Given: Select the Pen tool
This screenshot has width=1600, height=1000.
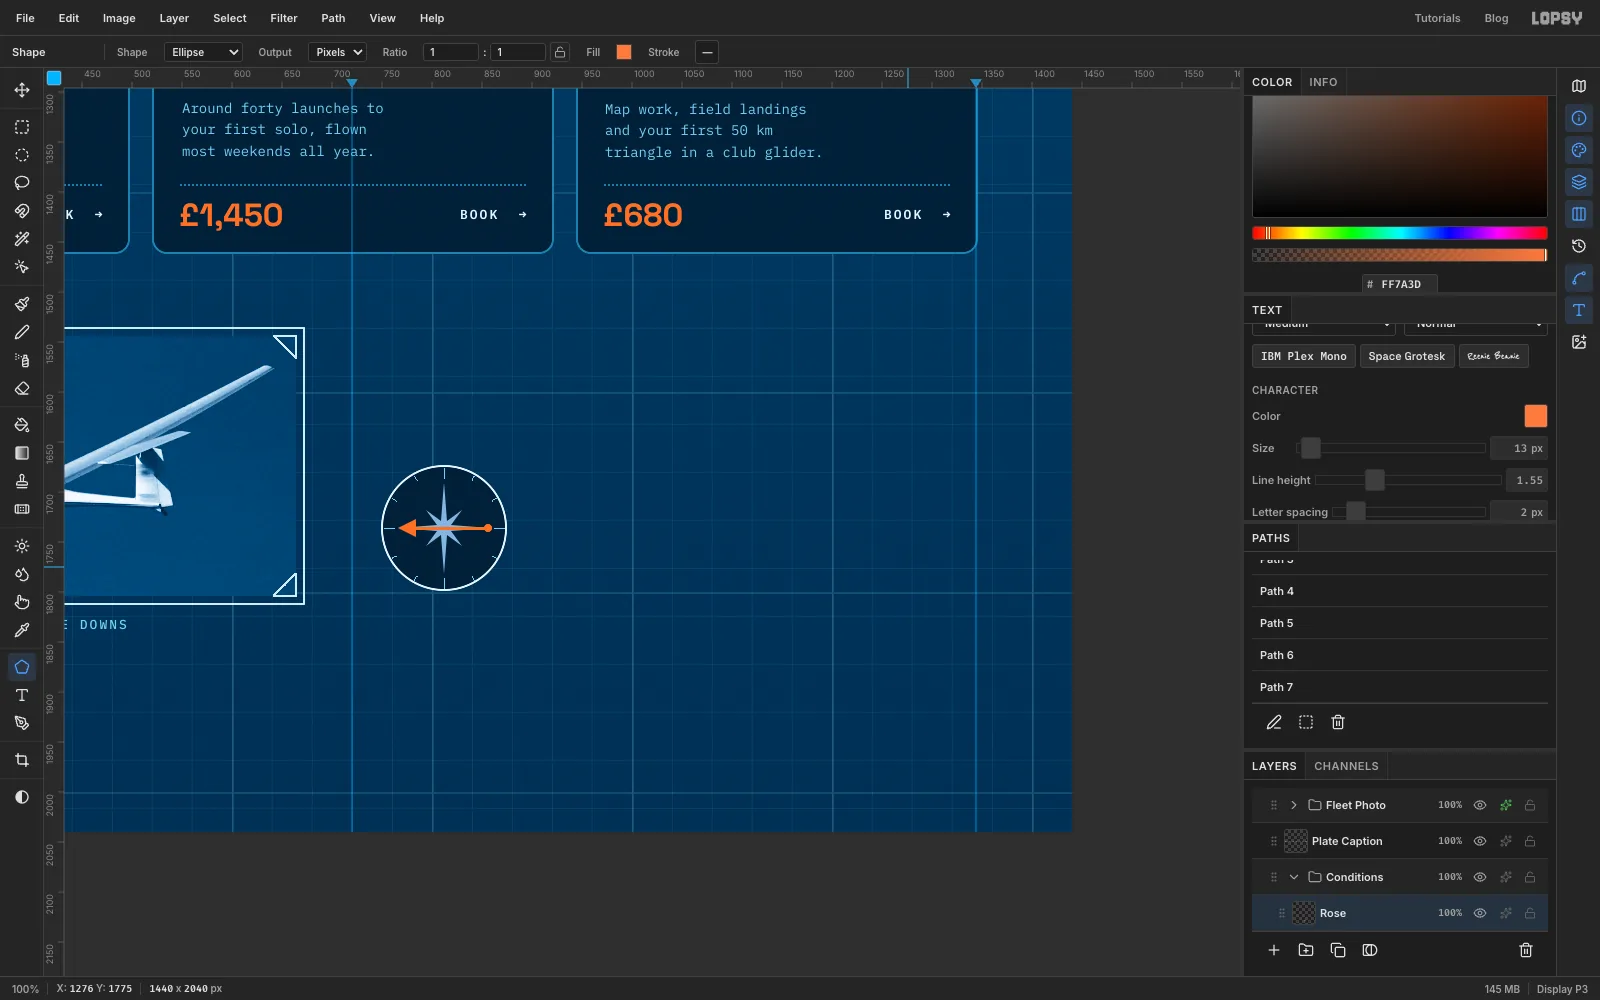Looking at the screenshot, I should (22, 723).
